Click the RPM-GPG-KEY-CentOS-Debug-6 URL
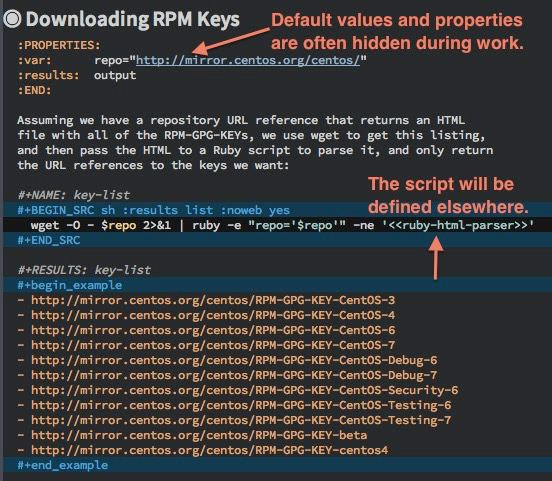 coord(234,360)
